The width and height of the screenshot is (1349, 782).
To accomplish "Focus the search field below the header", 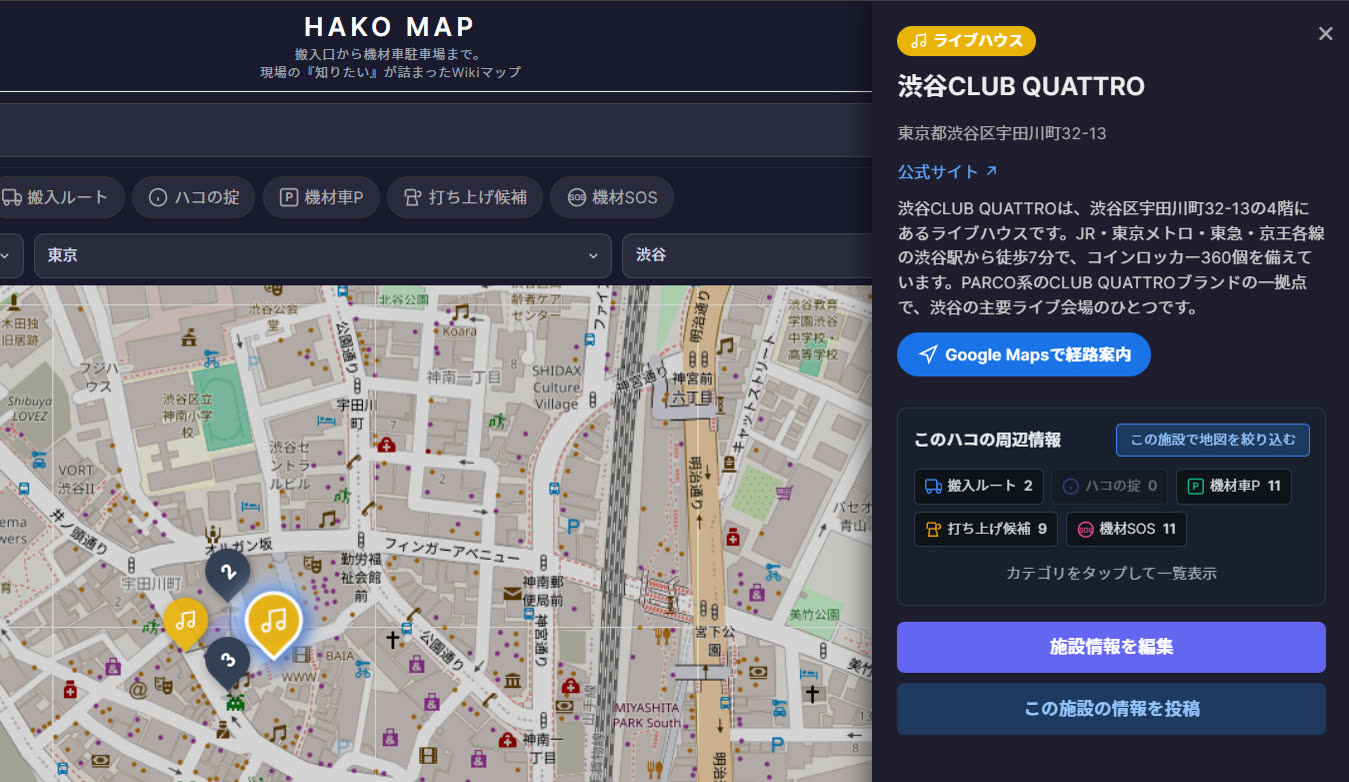I will 436,130.
